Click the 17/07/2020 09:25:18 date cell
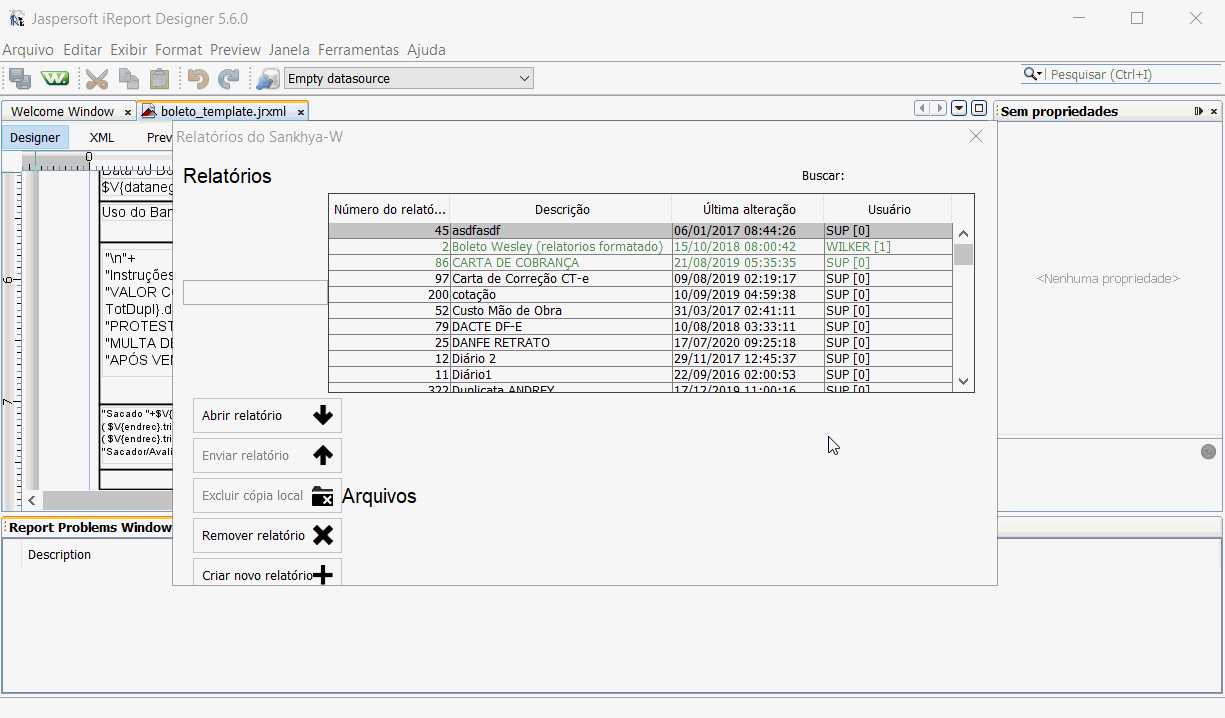The height and width of the screenshot is (718, 1225). coord(748,343)
